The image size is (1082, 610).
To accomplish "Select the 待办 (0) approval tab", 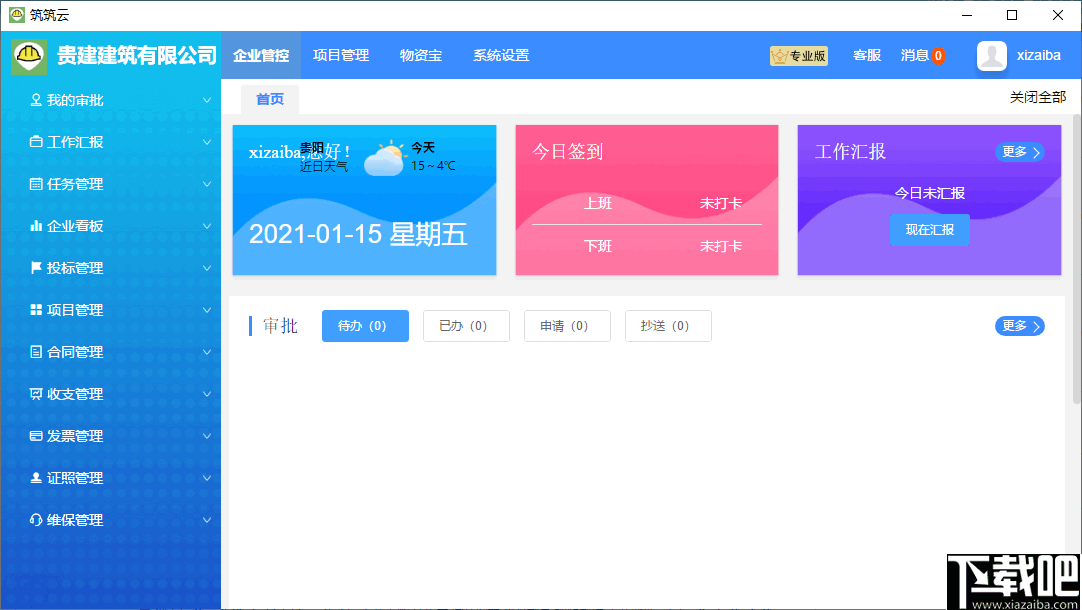I will [x=365, y=326].
